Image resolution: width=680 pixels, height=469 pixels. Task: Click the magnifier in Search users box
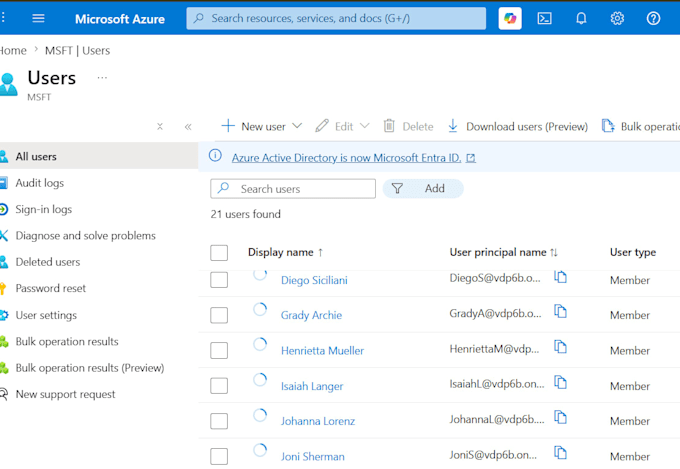click(223, 188)
